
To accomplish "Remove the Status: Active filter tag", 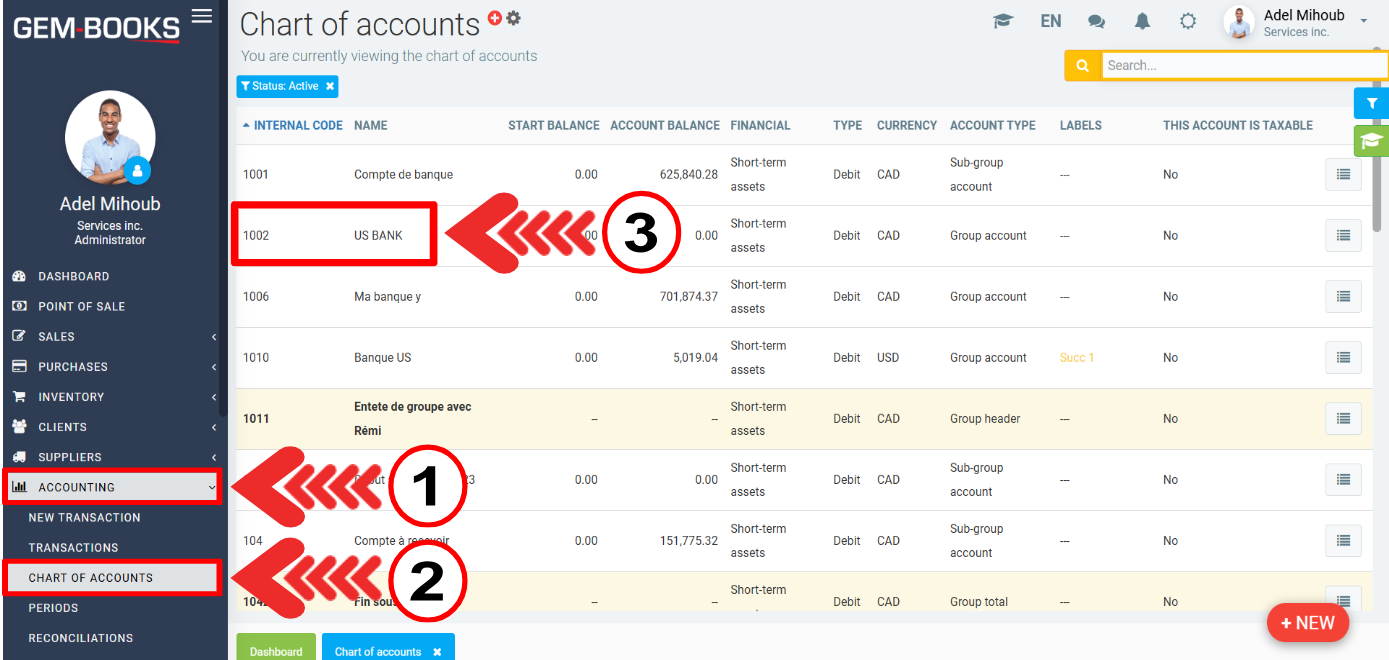I will click(330, 87).
